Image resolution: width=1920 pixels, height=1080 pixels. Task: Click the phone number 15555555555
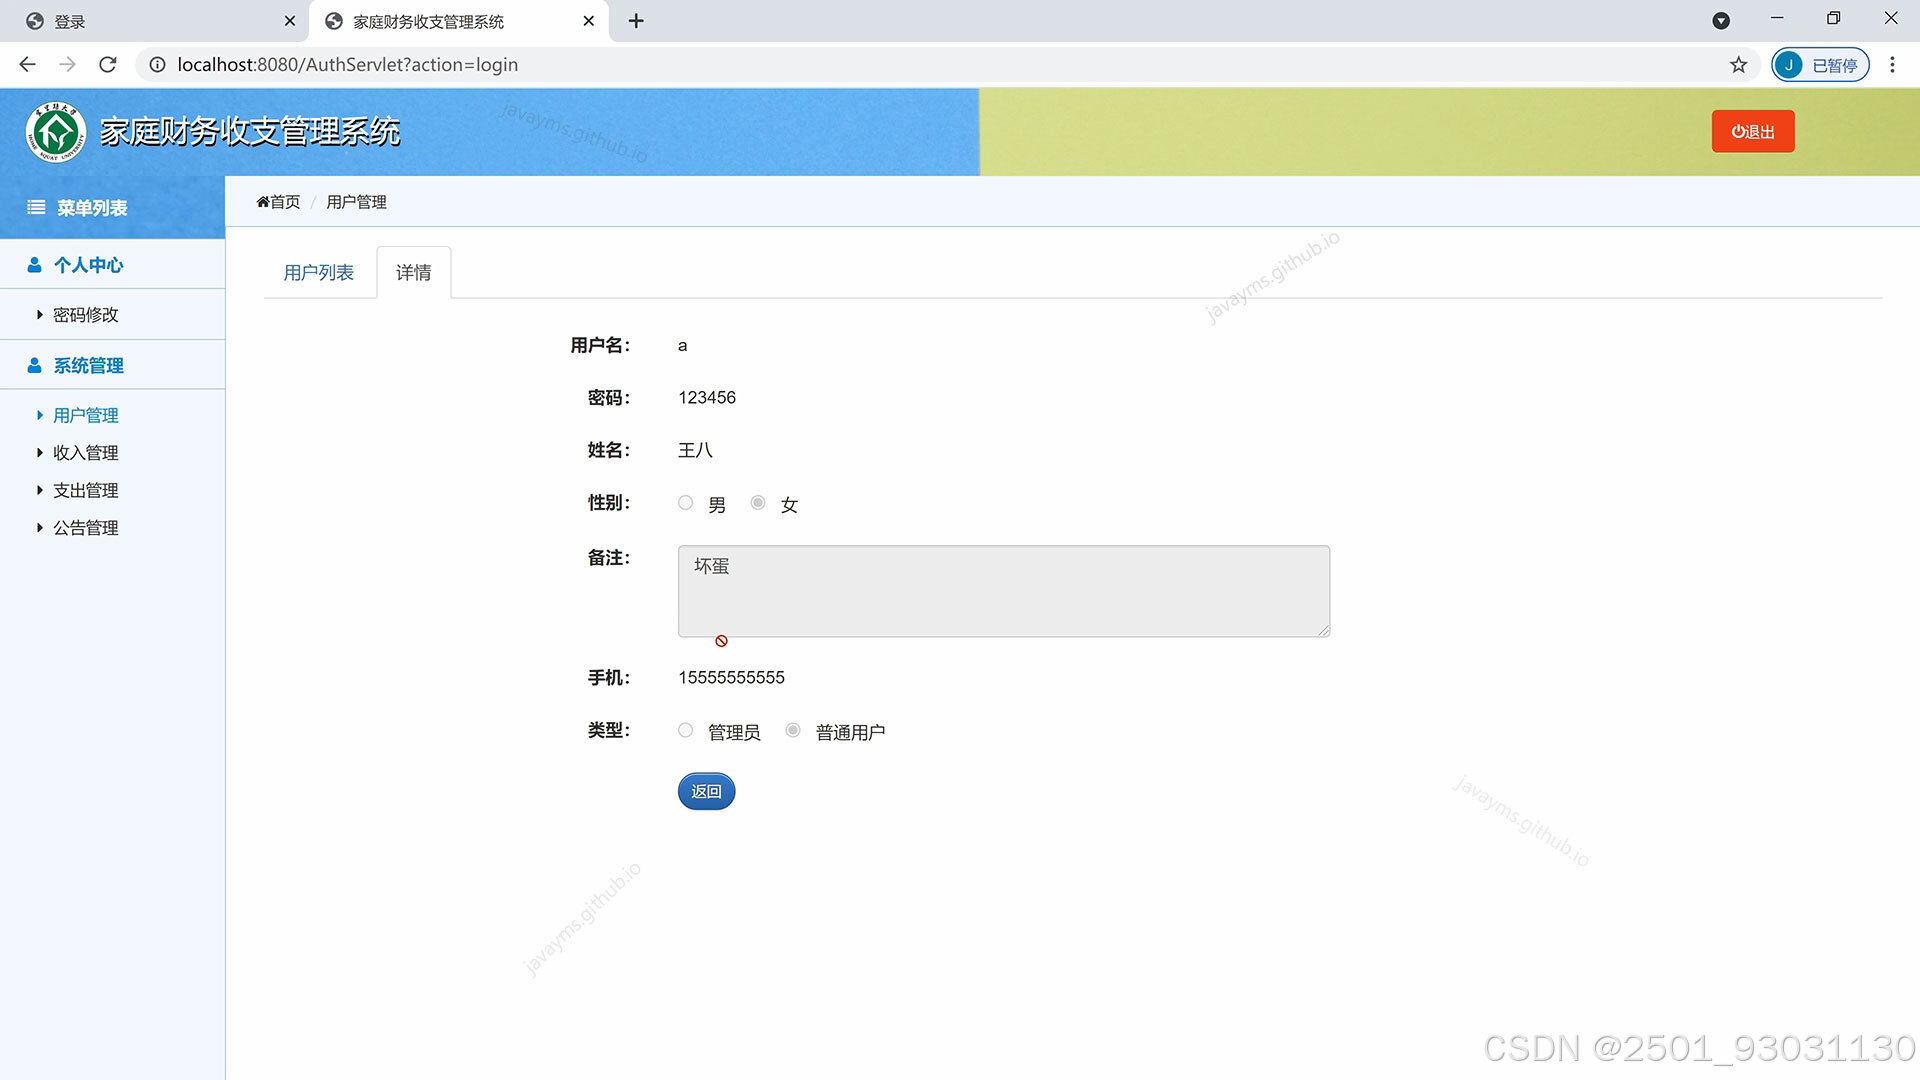[731, 678]
